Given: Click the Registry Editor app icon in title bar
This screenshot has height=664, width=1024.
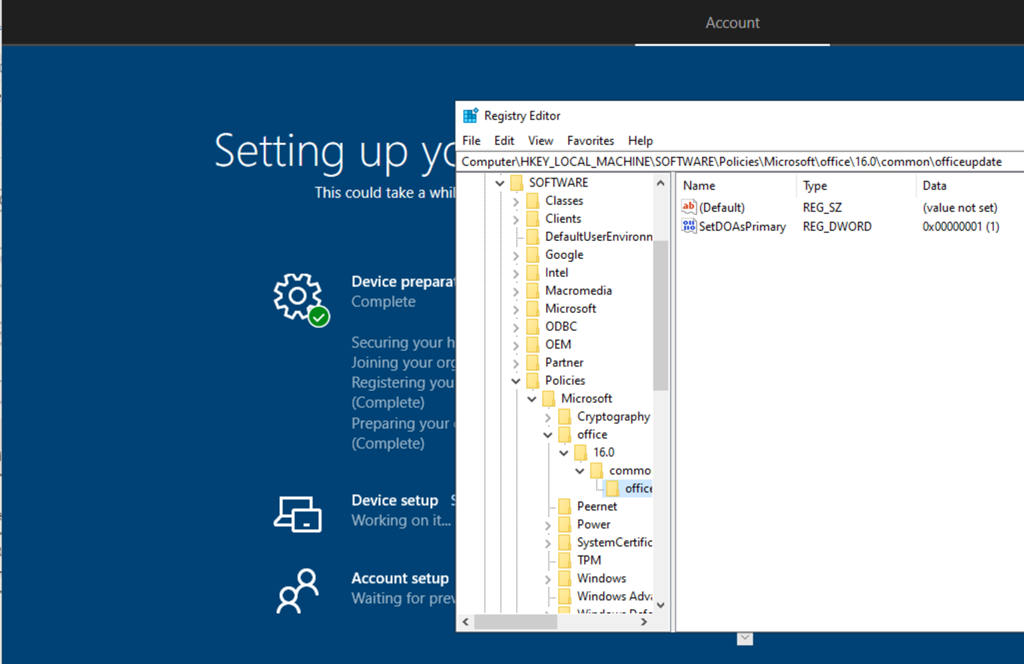Looking at the screenshot, I should coord(470,116).
